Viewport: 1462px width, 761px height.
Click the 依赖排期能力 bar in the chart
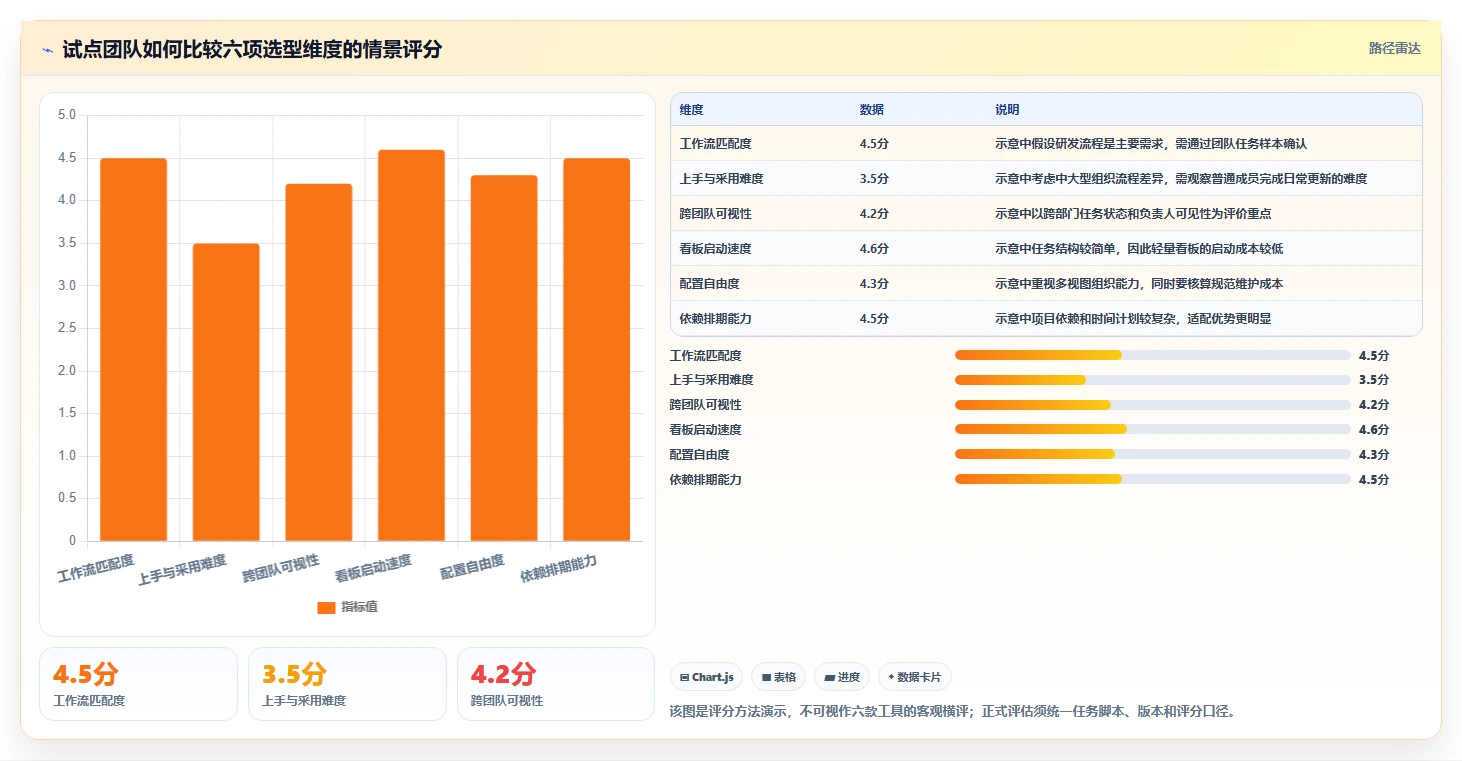pyautogui.click(x=597, y=350)
